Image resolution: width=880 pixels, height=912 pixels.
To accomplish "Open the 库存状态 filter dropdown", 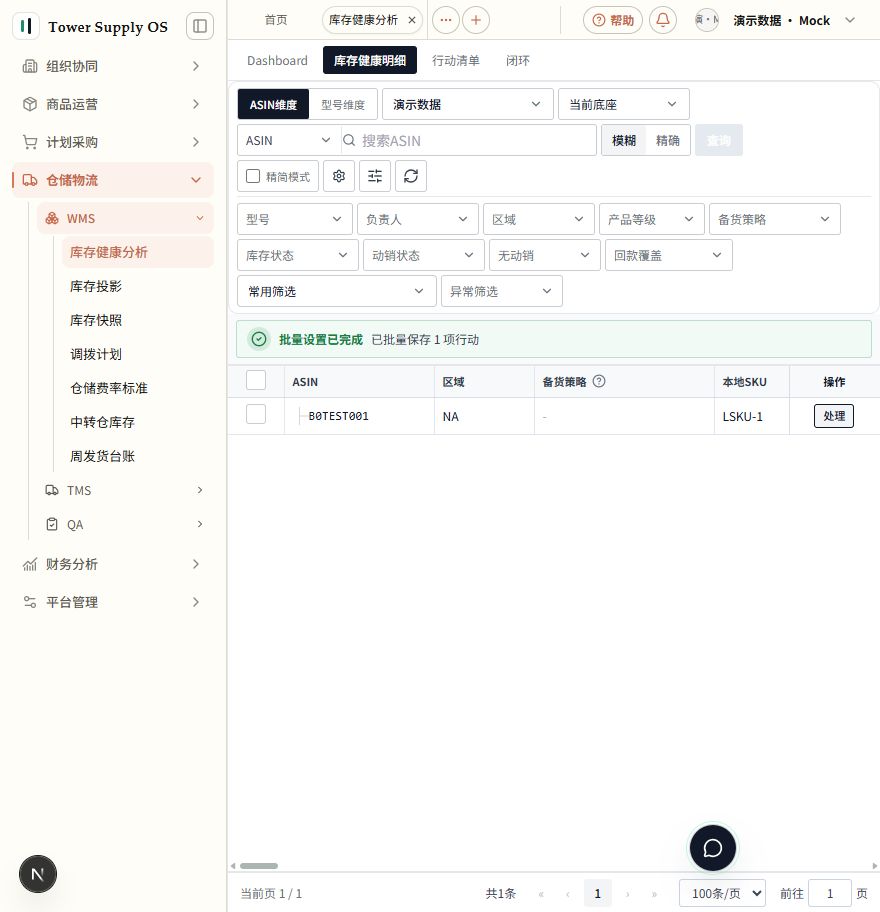I will click(x=298, y=255).
